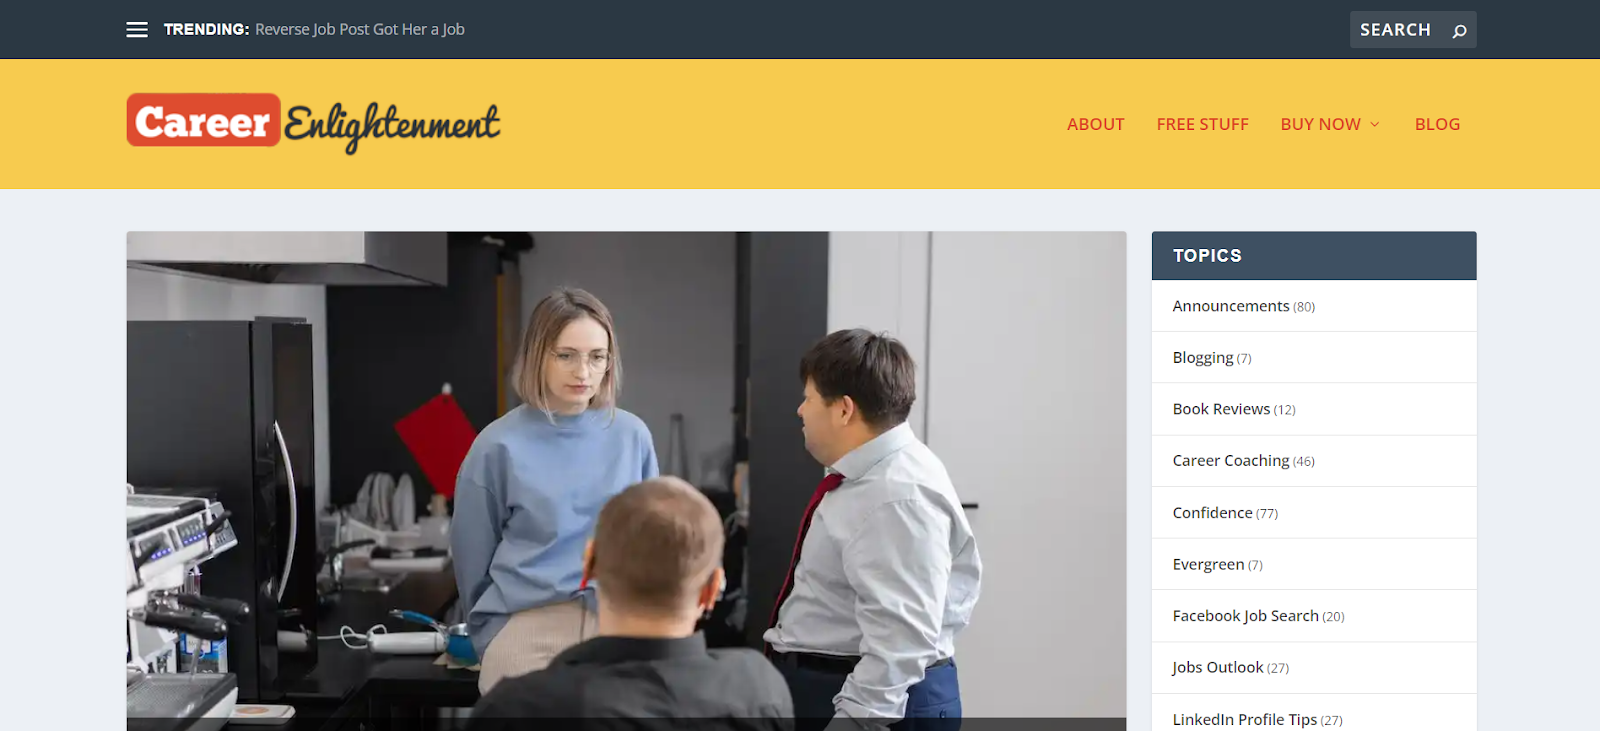This screenshot has height=731, width=1600.
Task: Browse Facebook Job Search topic
Action: click(1245, 616)
